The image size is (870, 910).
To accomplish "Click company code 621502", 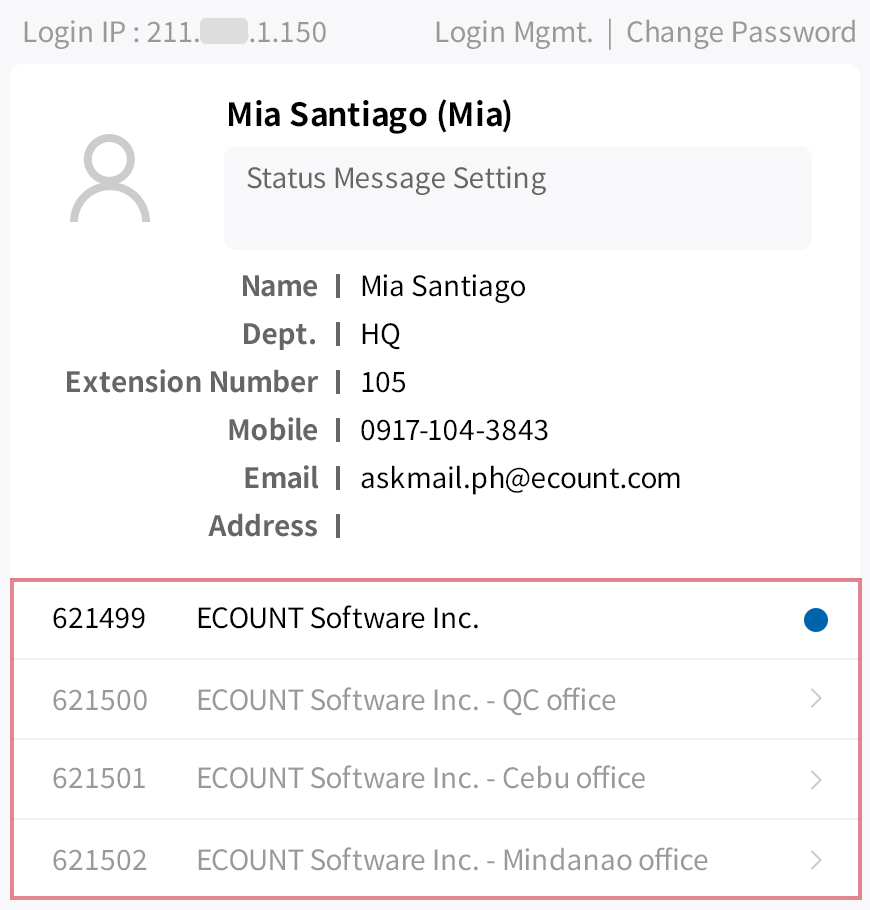I will [x=99, y=859].
